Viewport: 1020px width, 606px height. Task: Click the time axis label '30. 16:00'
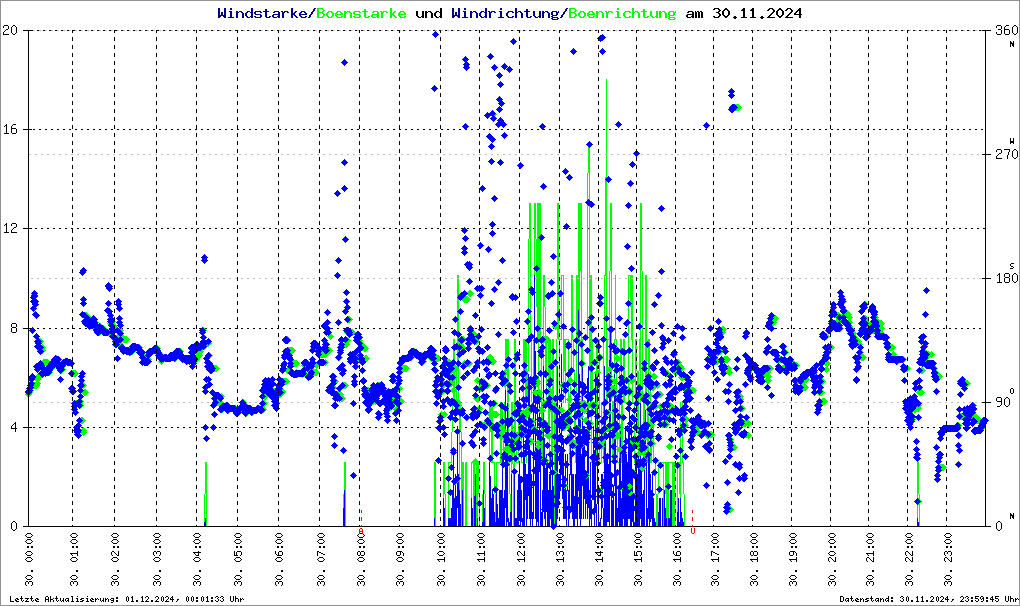(x=677, y=560)
